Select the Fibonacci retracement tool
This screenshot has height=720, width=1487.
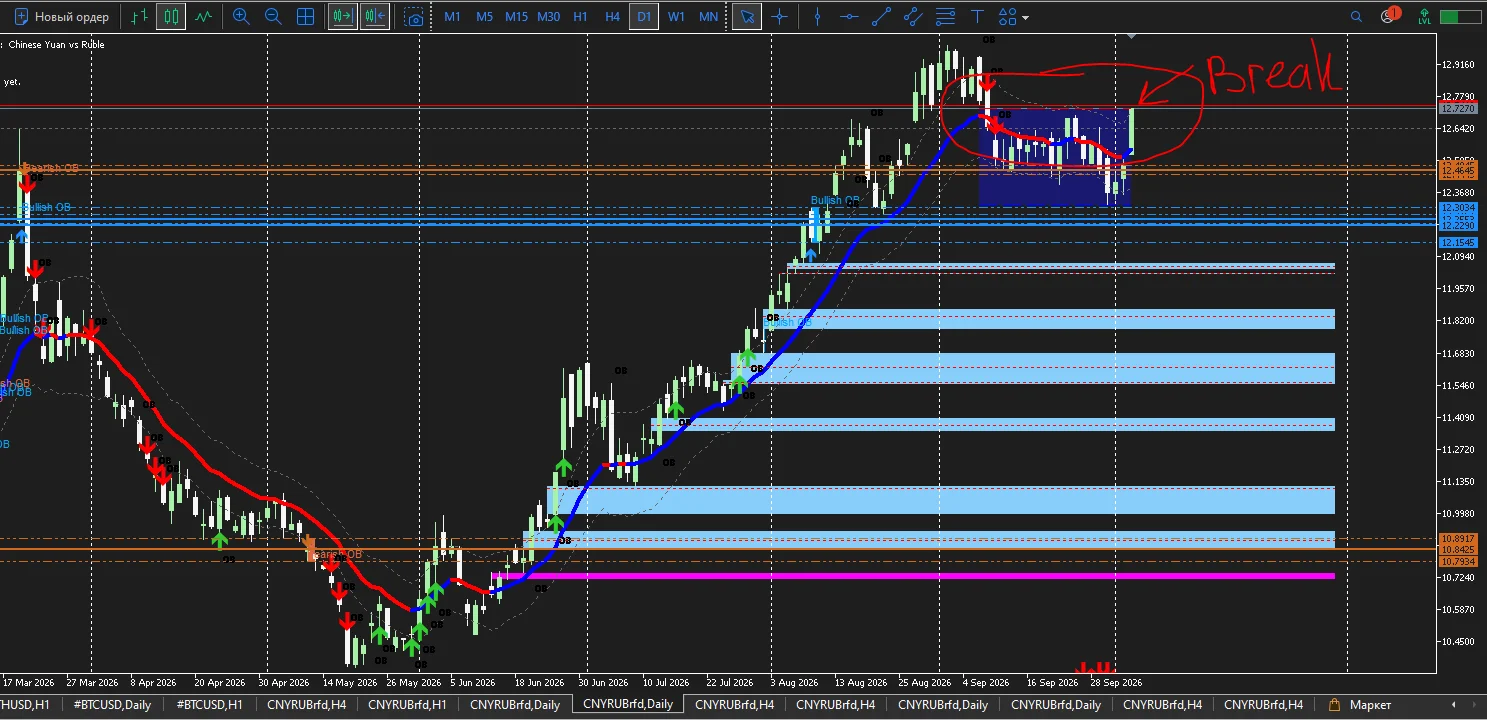(x=945, y=17)
